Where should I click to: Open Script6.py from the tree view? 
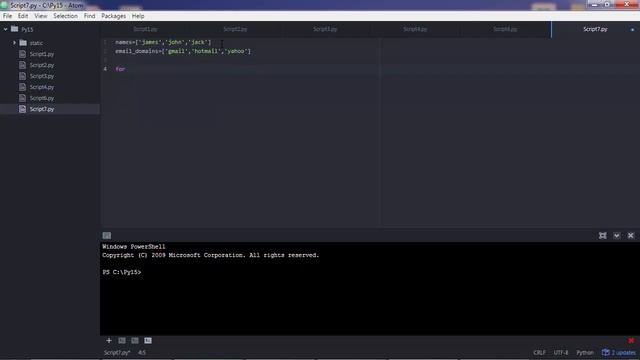pos(42,98)
